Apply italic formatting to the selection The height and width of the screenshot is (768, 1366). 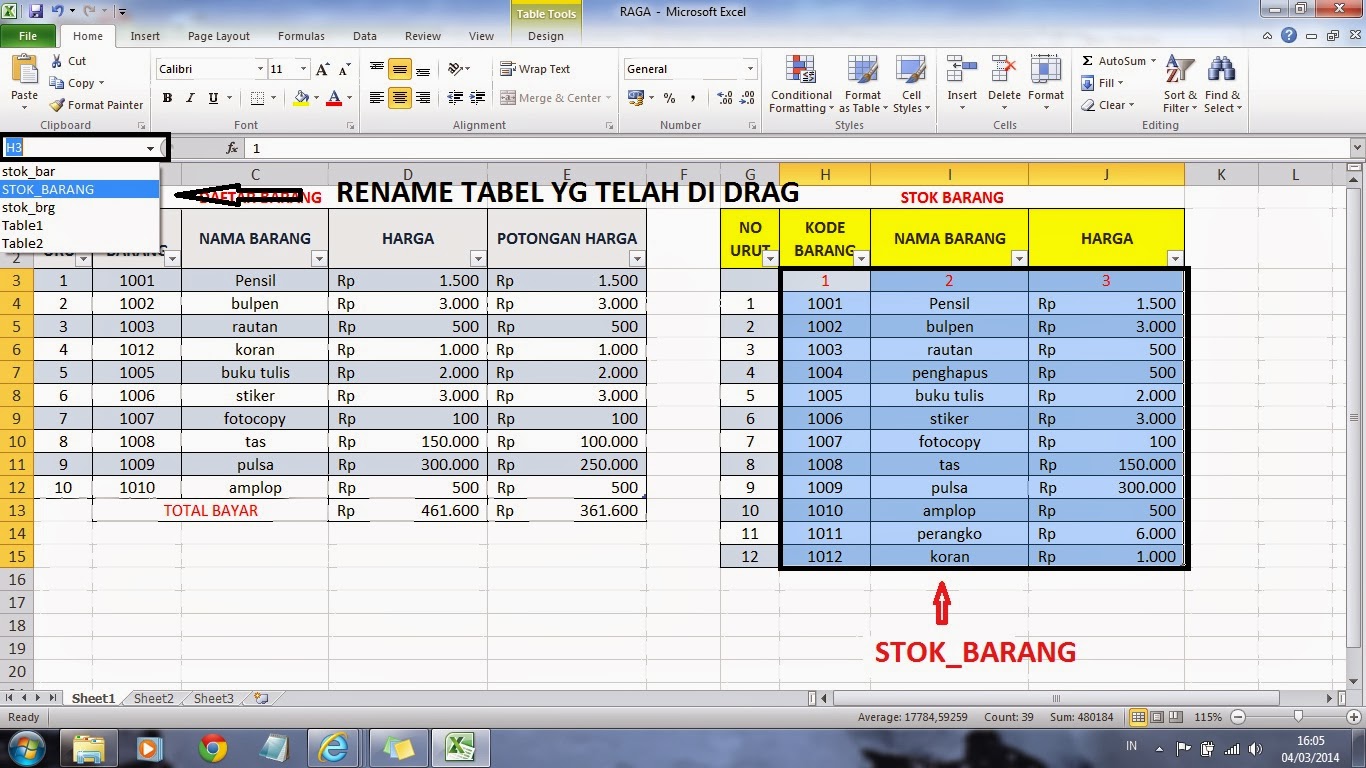coord(189,98)
